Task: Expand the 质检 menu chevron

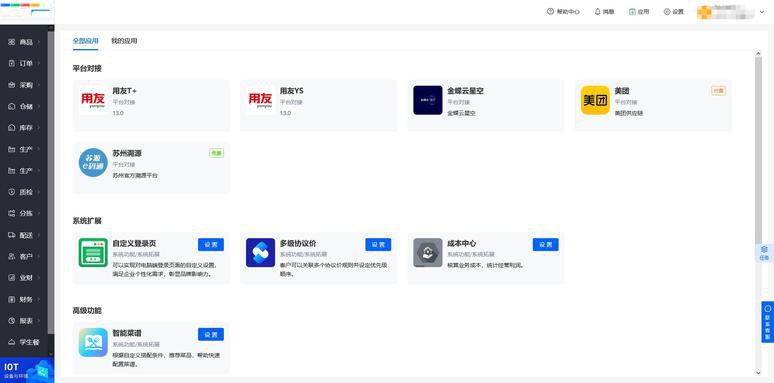Action: (39, 192)
